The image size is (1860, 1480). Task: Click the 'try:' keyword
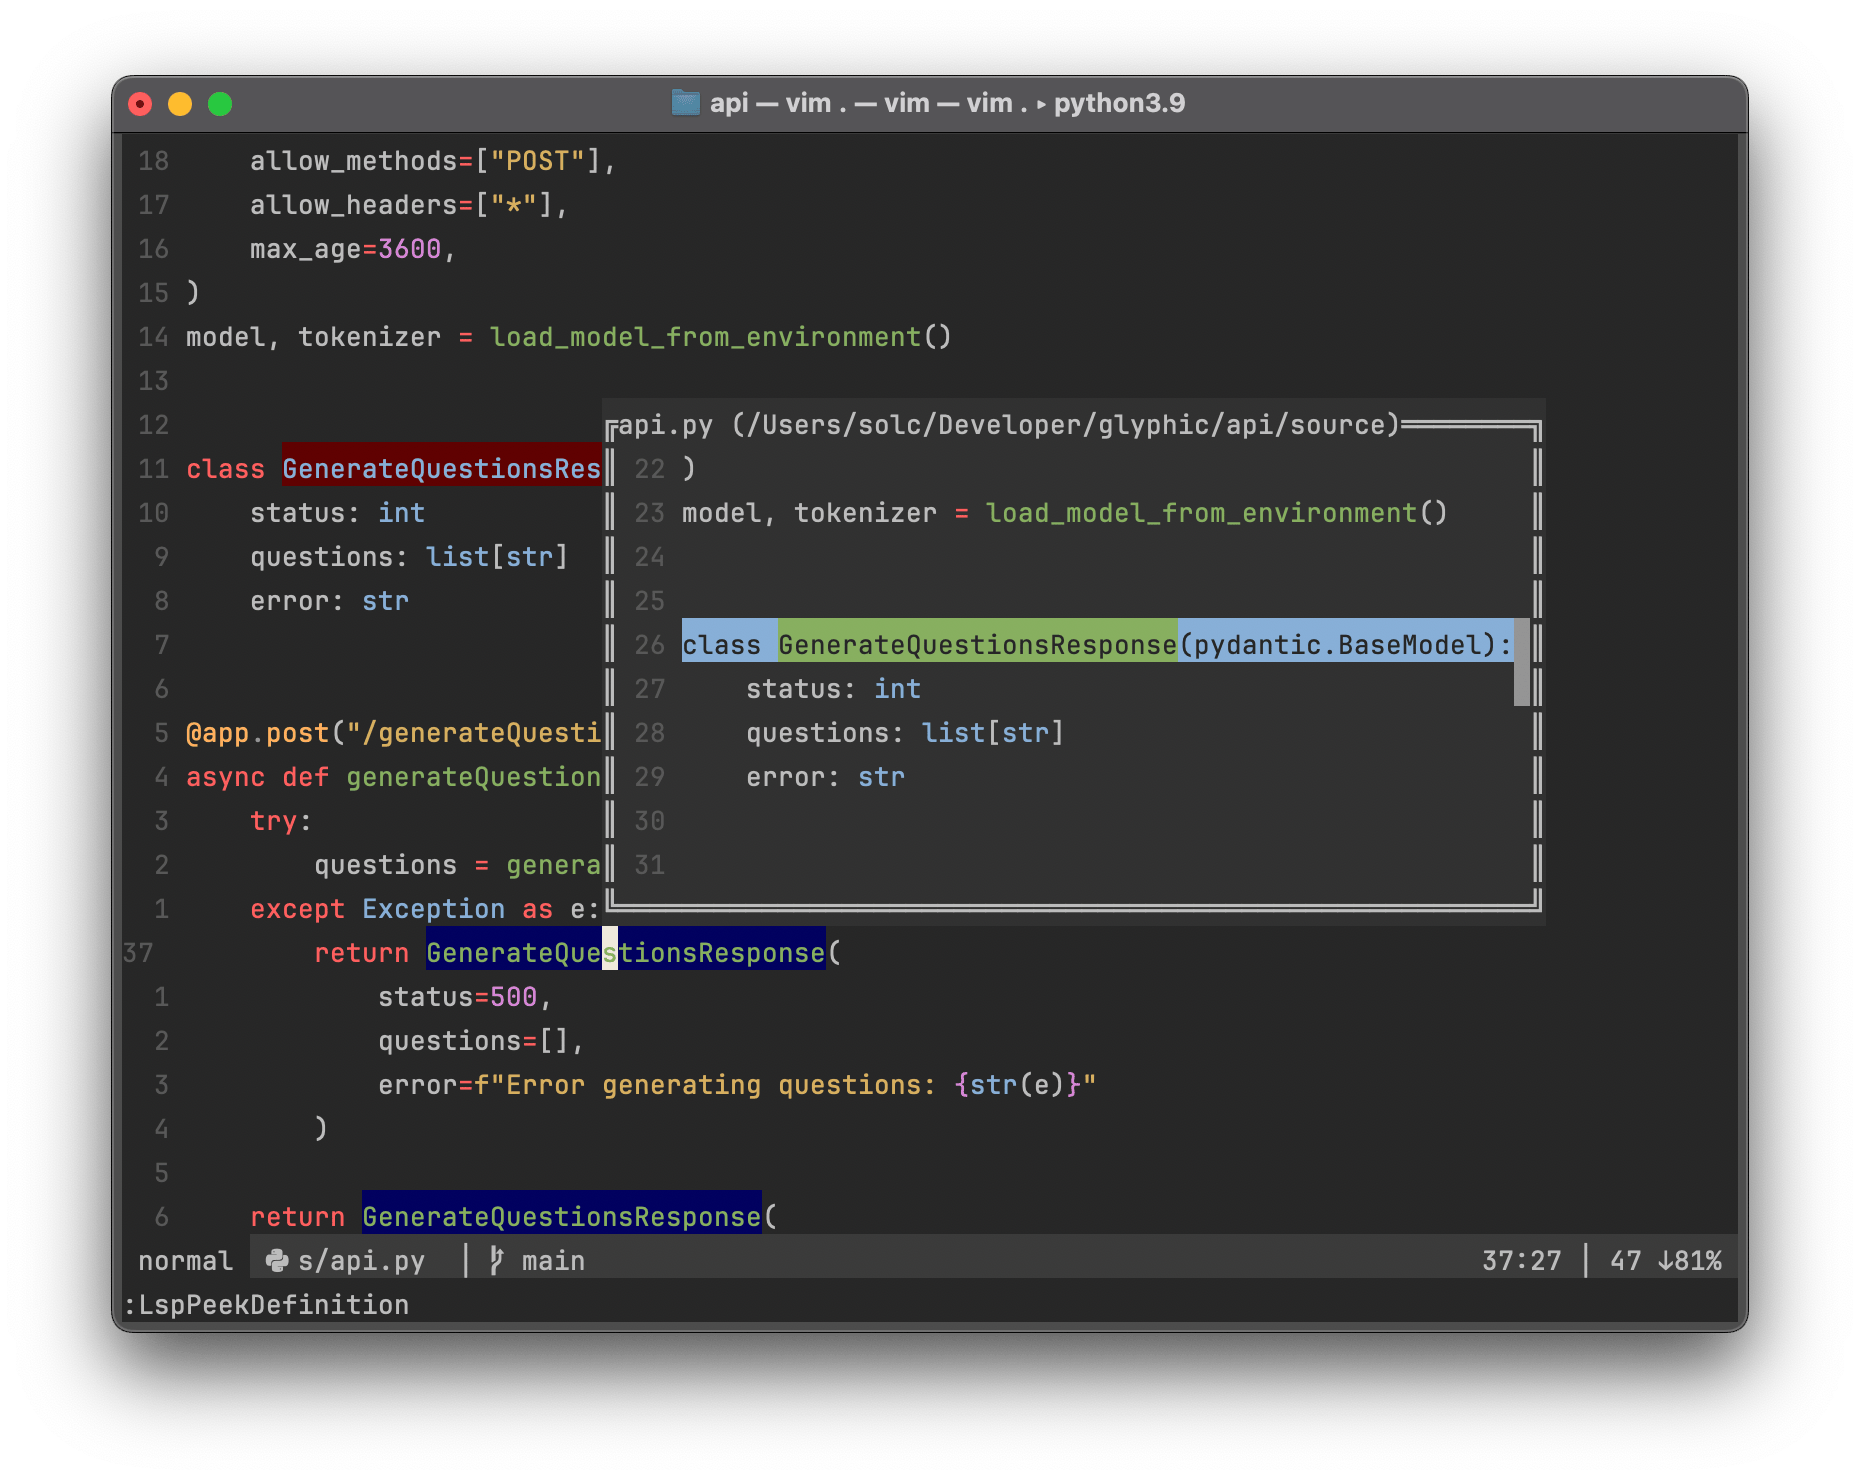(281, 821)
